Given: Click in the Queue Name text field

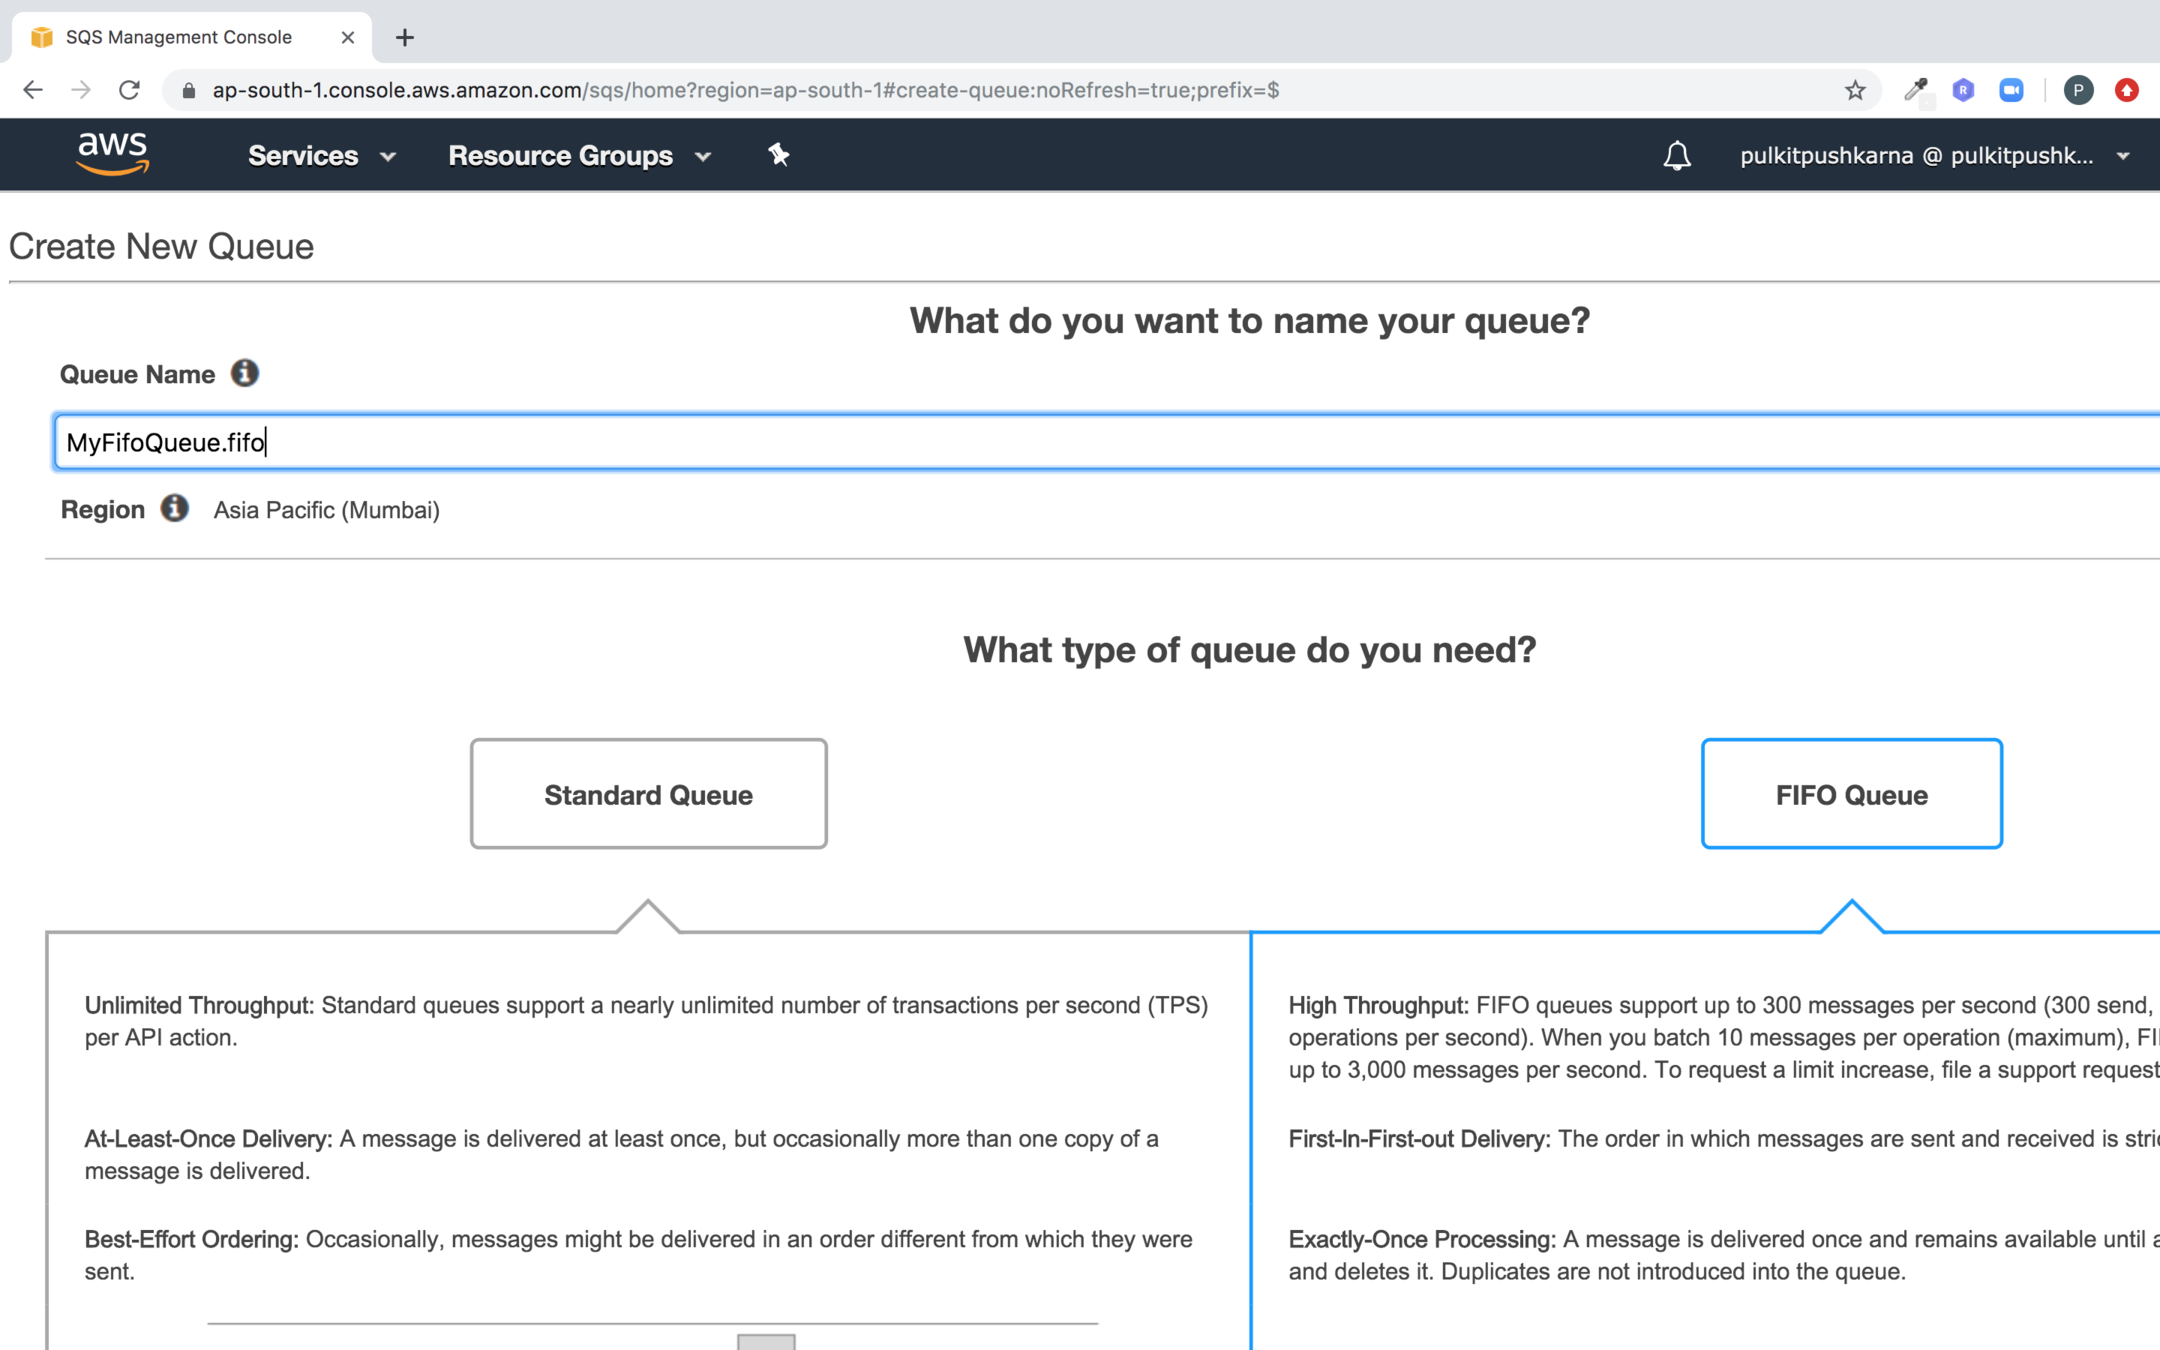Looking at the screenshot, I should [x=1100, y=442].
